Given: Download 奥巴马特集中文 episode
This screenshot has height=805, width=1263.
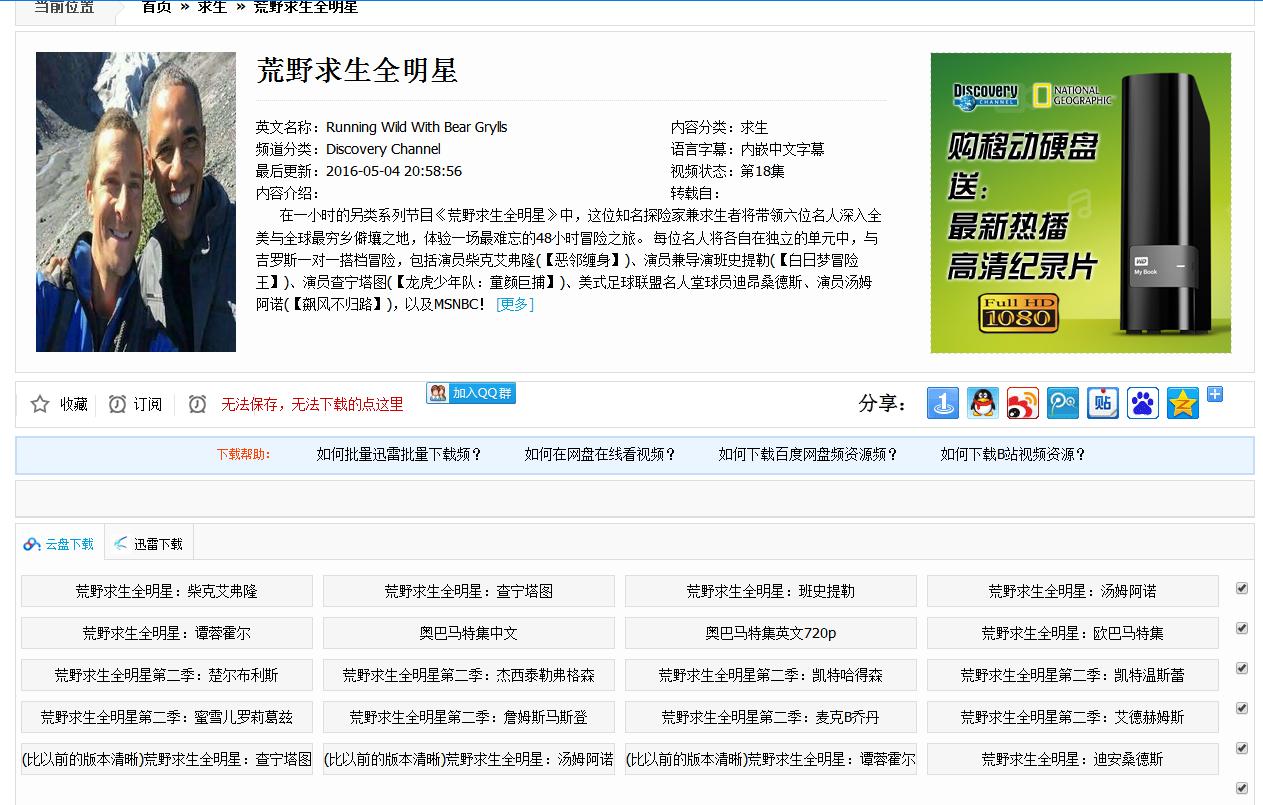Looking at the screenshot, I should click(x=467, y=633).
